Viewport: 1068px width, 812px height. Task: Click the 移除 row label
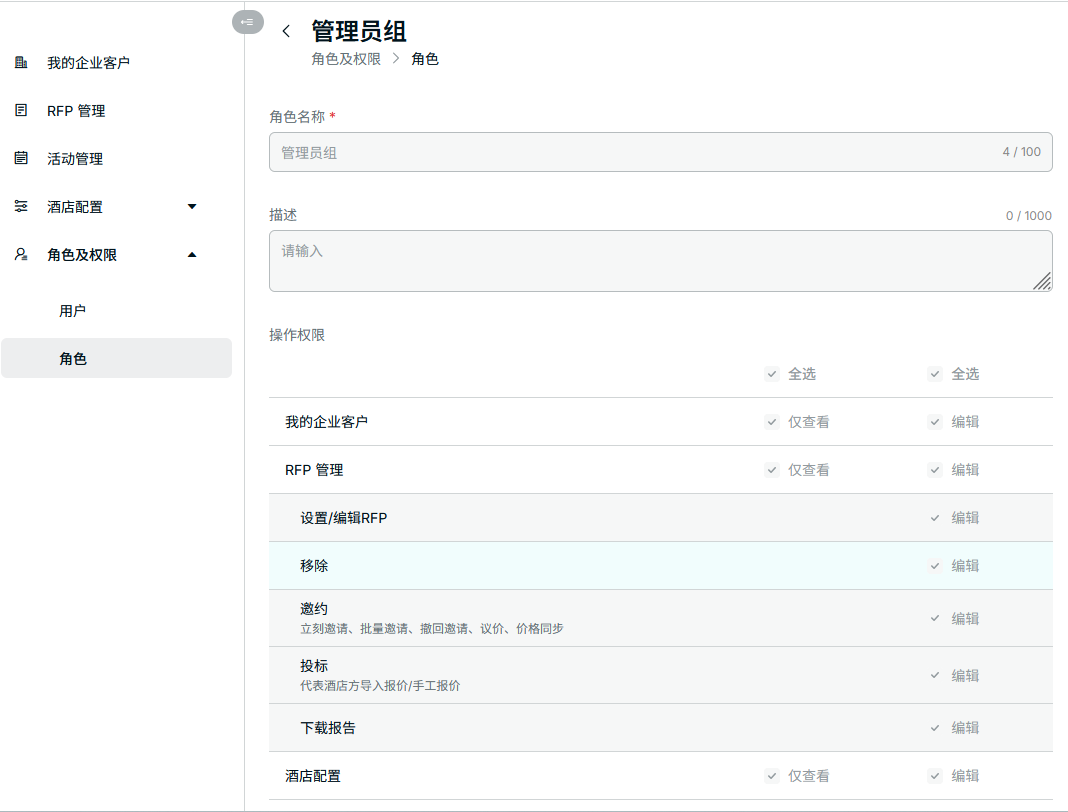(x=314, y=565)
